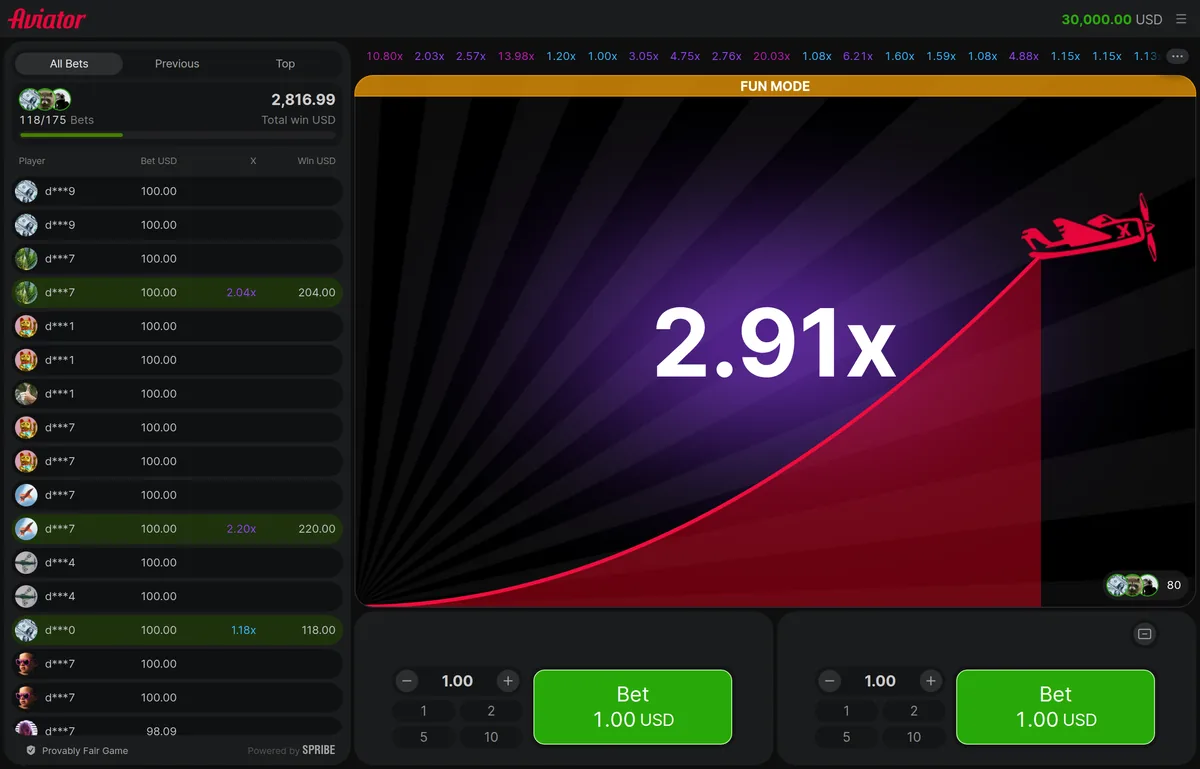Click avatar group above 118/175 Bets
Image resolution: width=1200 pixels, height=769 pixels.
pos(45,99)
